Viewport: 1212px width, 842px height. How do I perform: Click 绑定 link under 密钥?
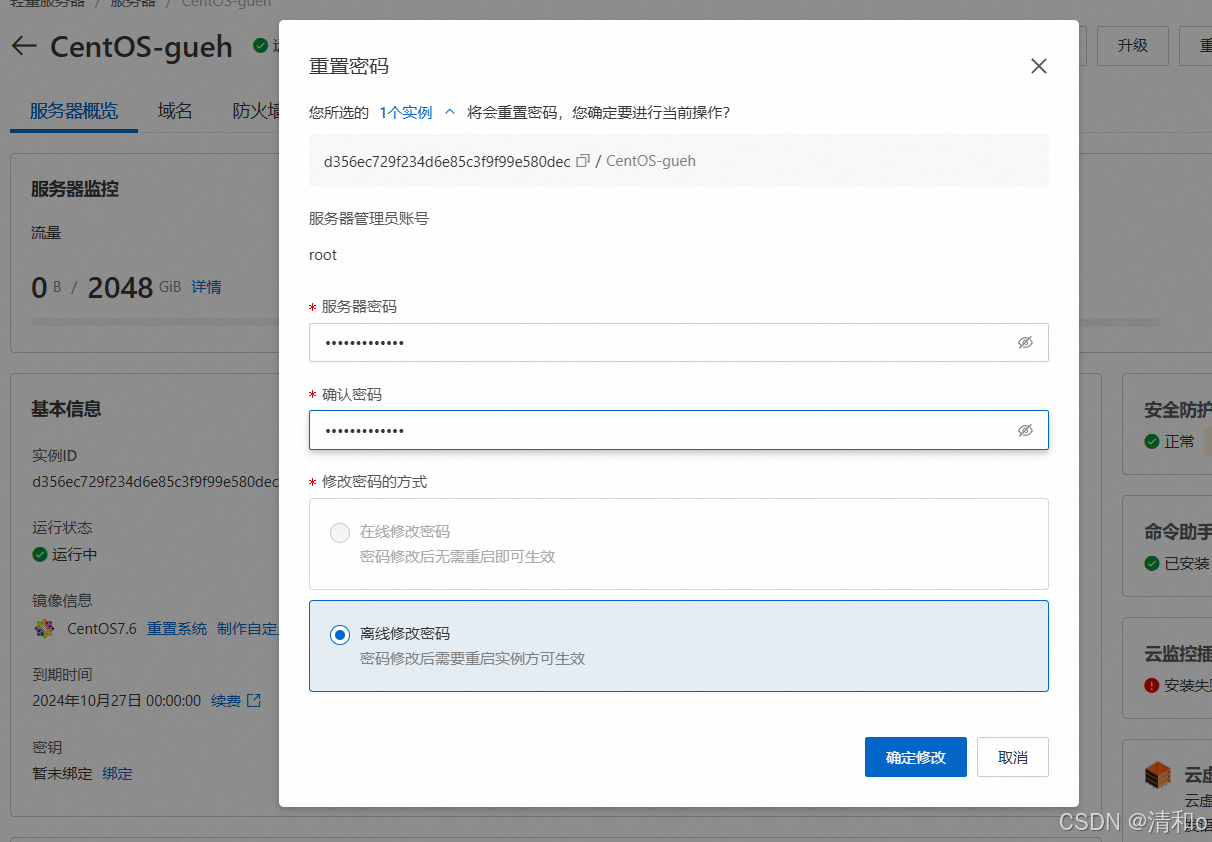(117, 773)
